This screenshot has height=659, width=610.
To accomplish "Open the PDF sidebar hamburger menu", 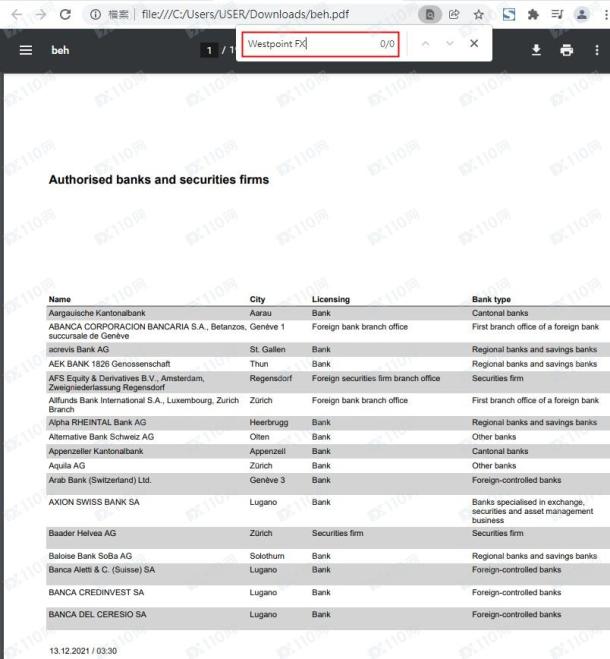I will (x=26, y=50).
